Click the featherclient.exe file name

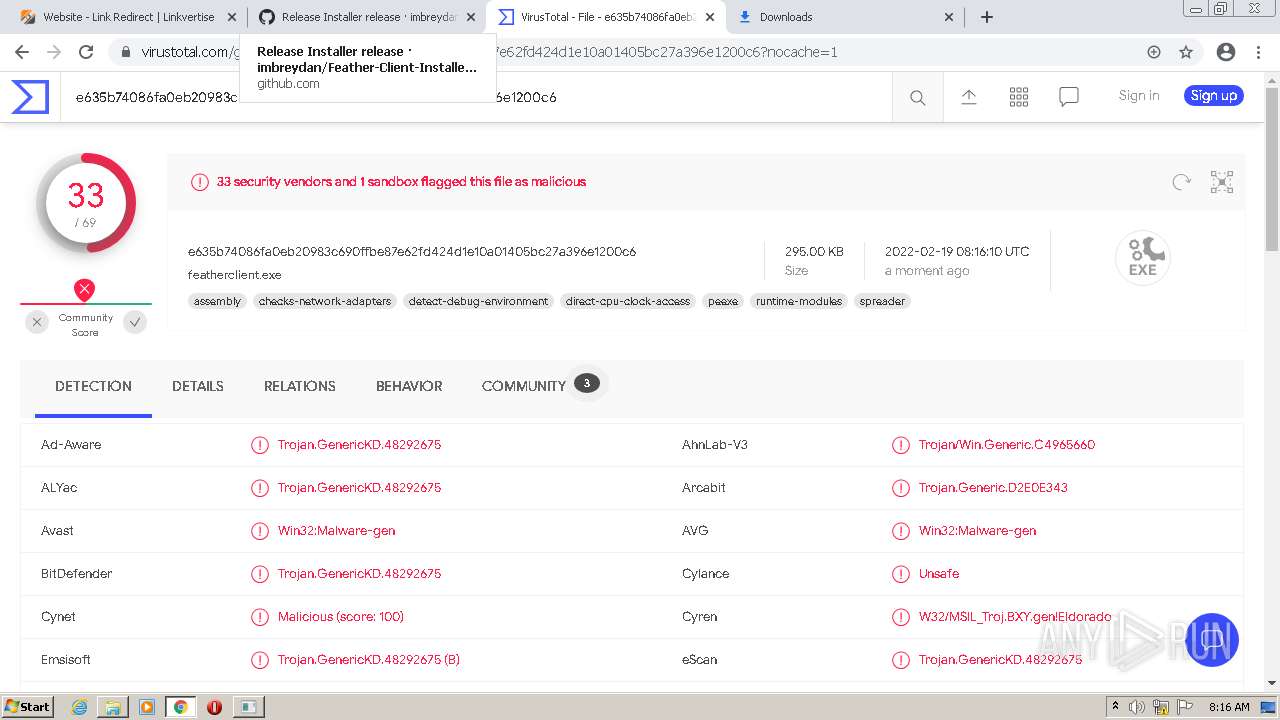(235, 274)
